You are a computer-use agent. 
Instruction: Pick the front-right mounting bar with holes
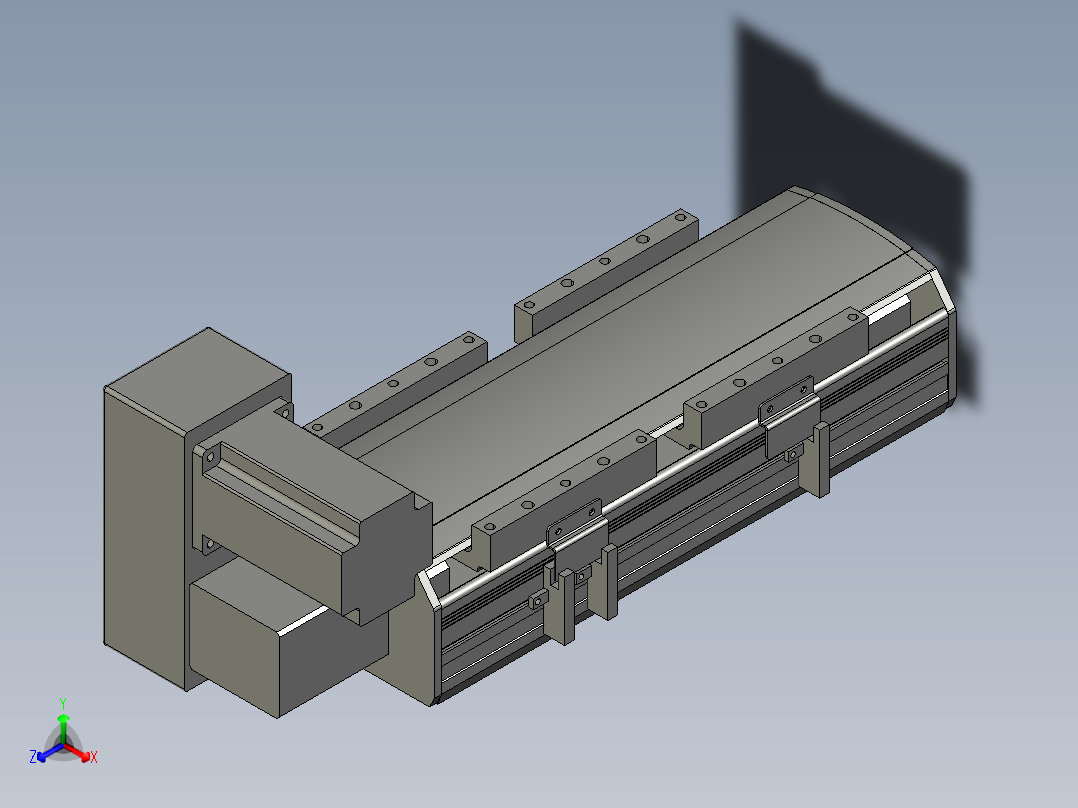pyautogui.click(x=777, y=375)
